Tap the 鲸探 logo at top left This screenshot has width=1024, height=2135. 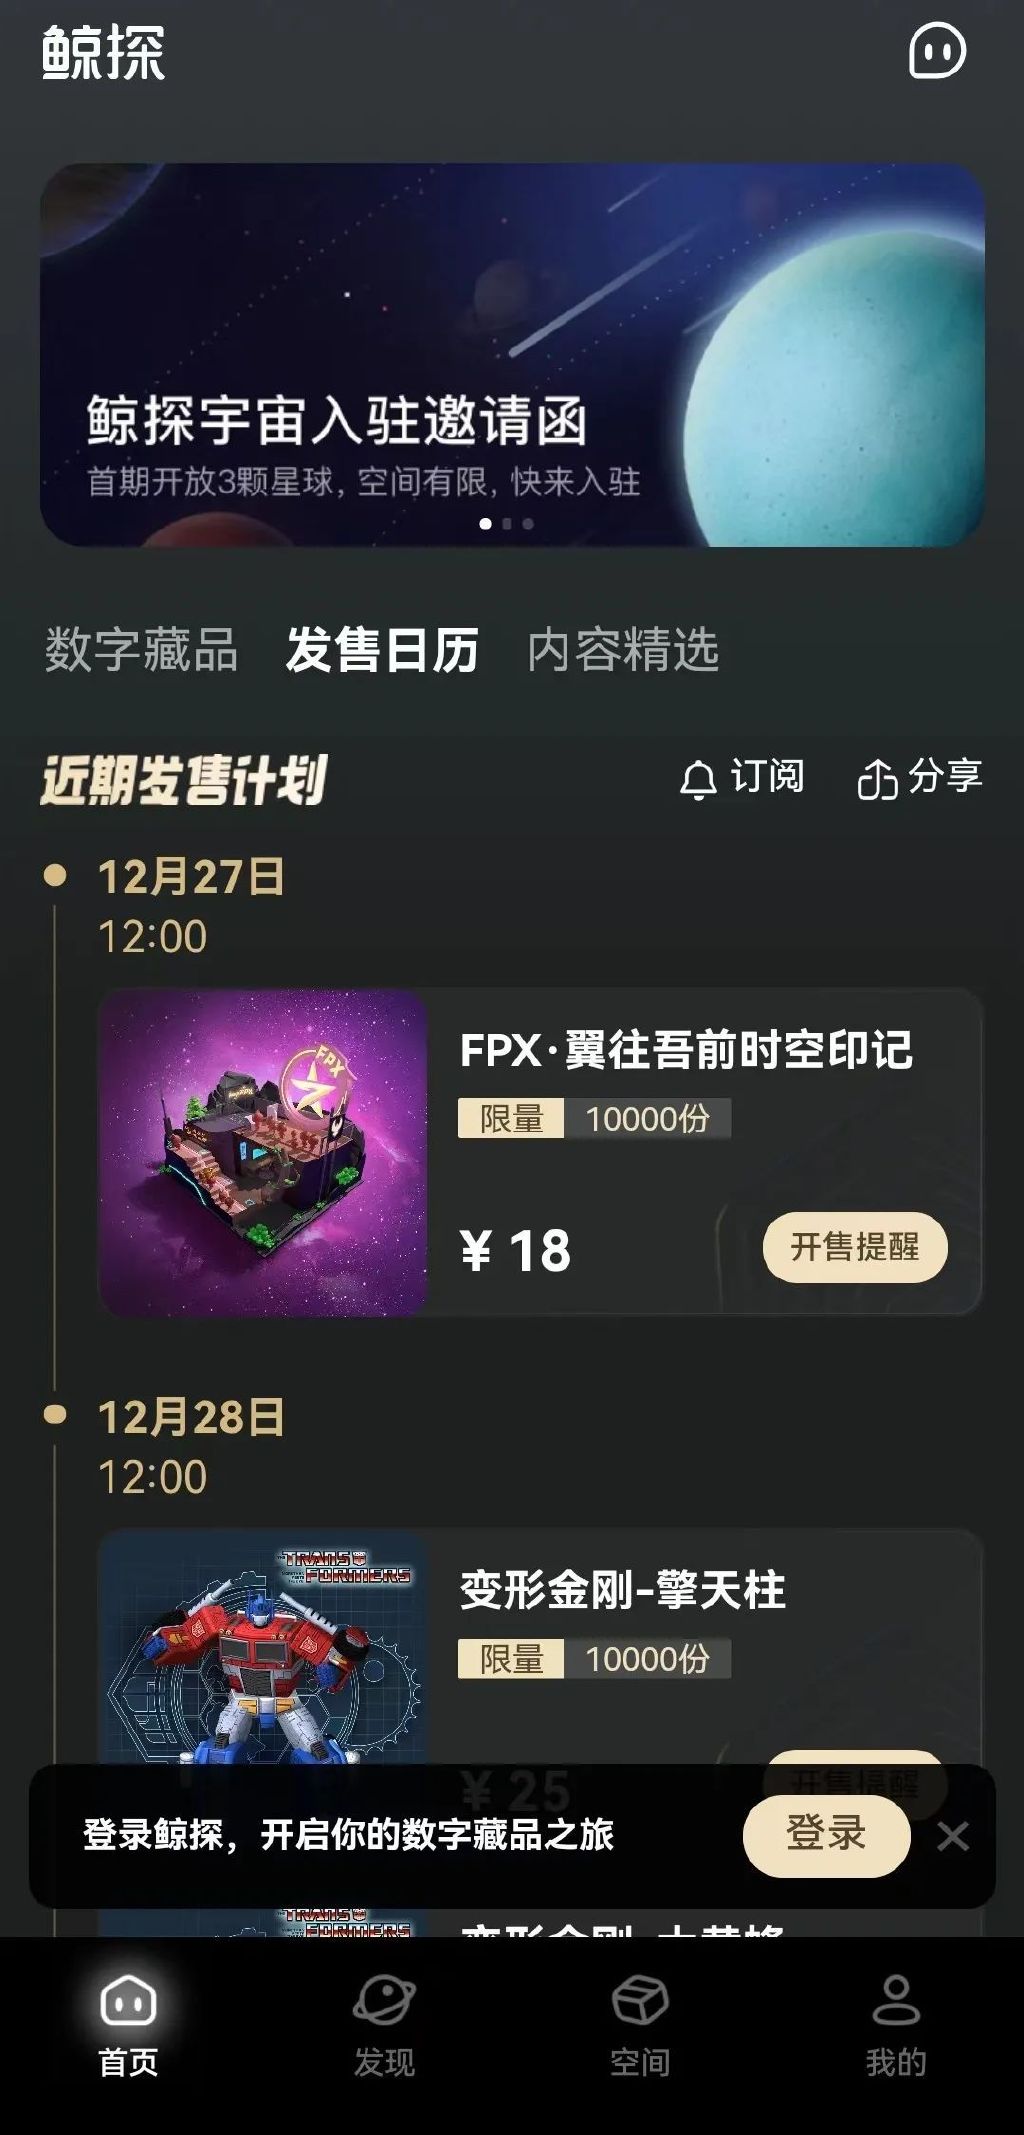103,52
